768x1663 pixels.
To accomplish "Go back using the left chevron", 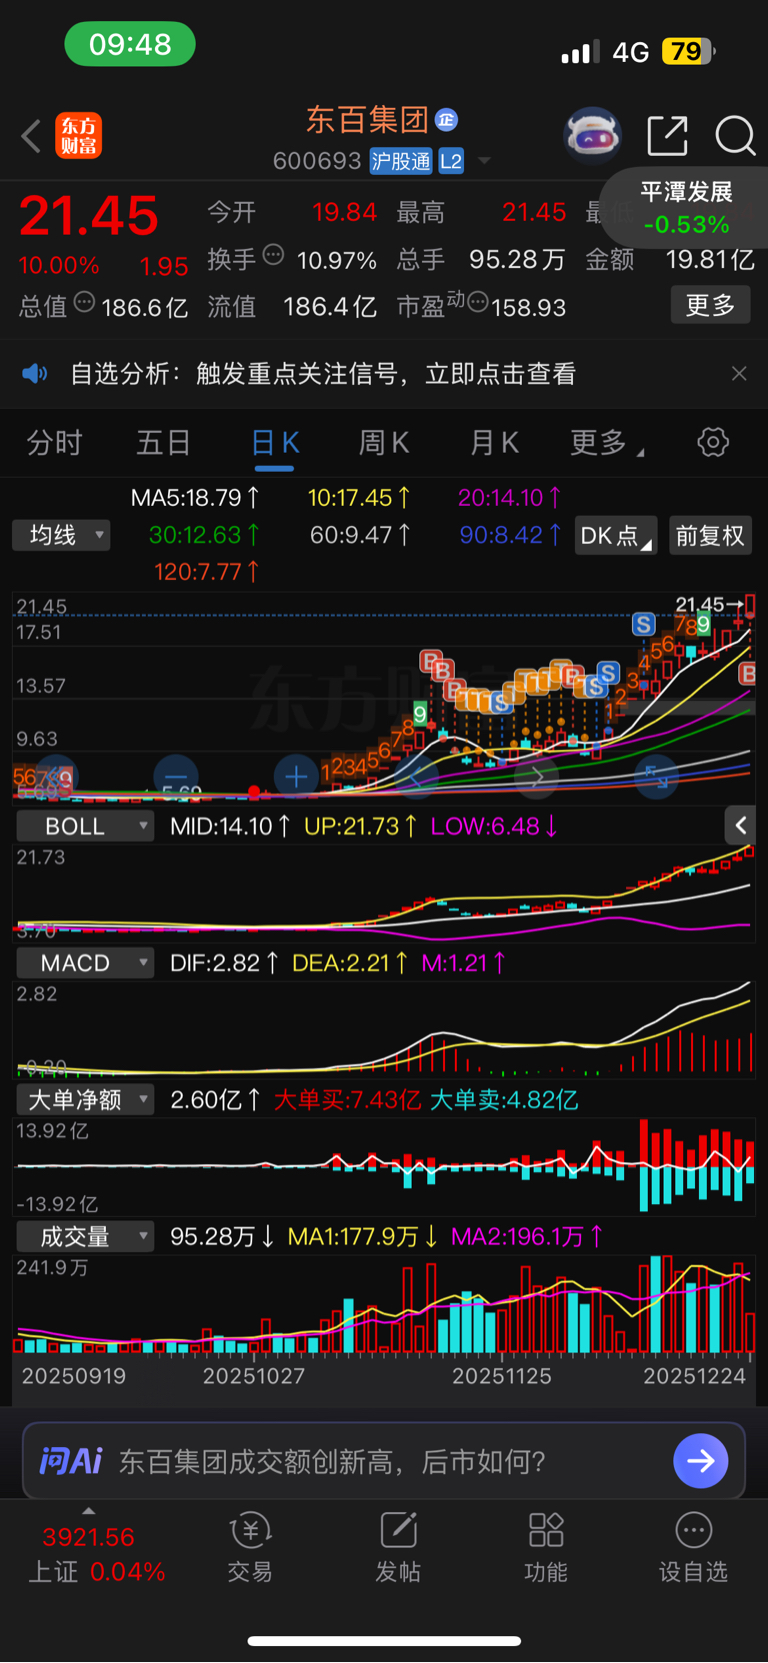I will tap(31, 136).
